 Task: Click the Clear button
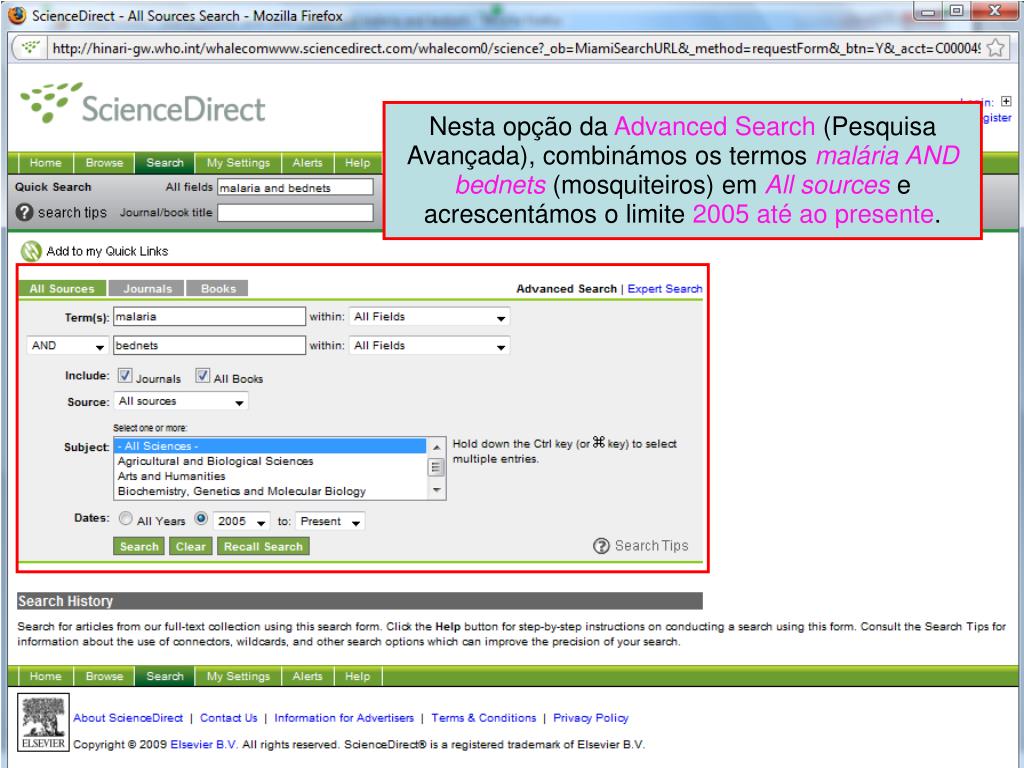coord(191,547)
